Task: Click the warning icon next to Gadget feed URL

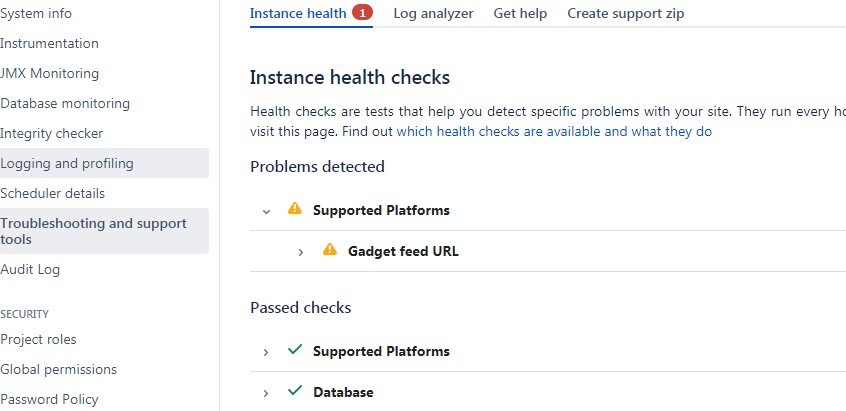Action: click(330, 249)
